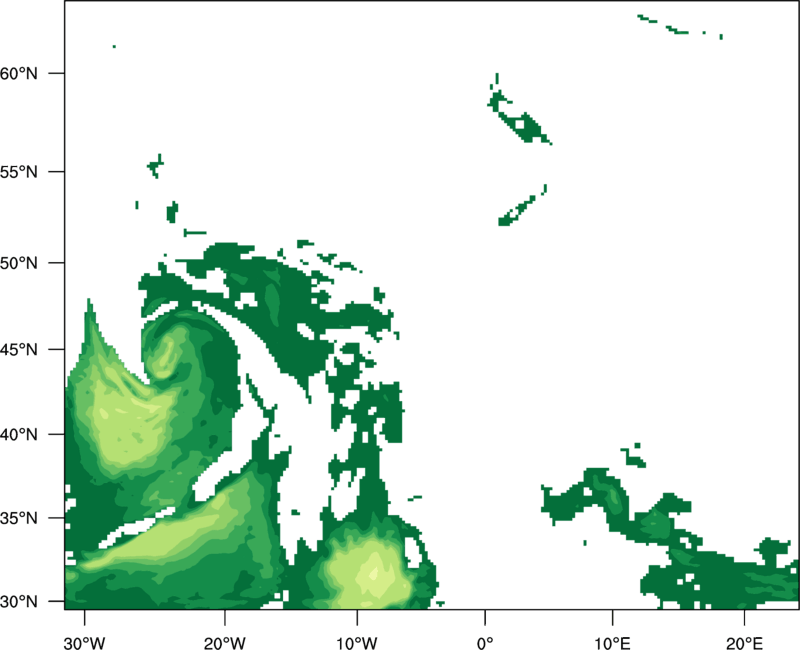Click the 10°W longitude label
Screen dimensions: 800x650
357,643
